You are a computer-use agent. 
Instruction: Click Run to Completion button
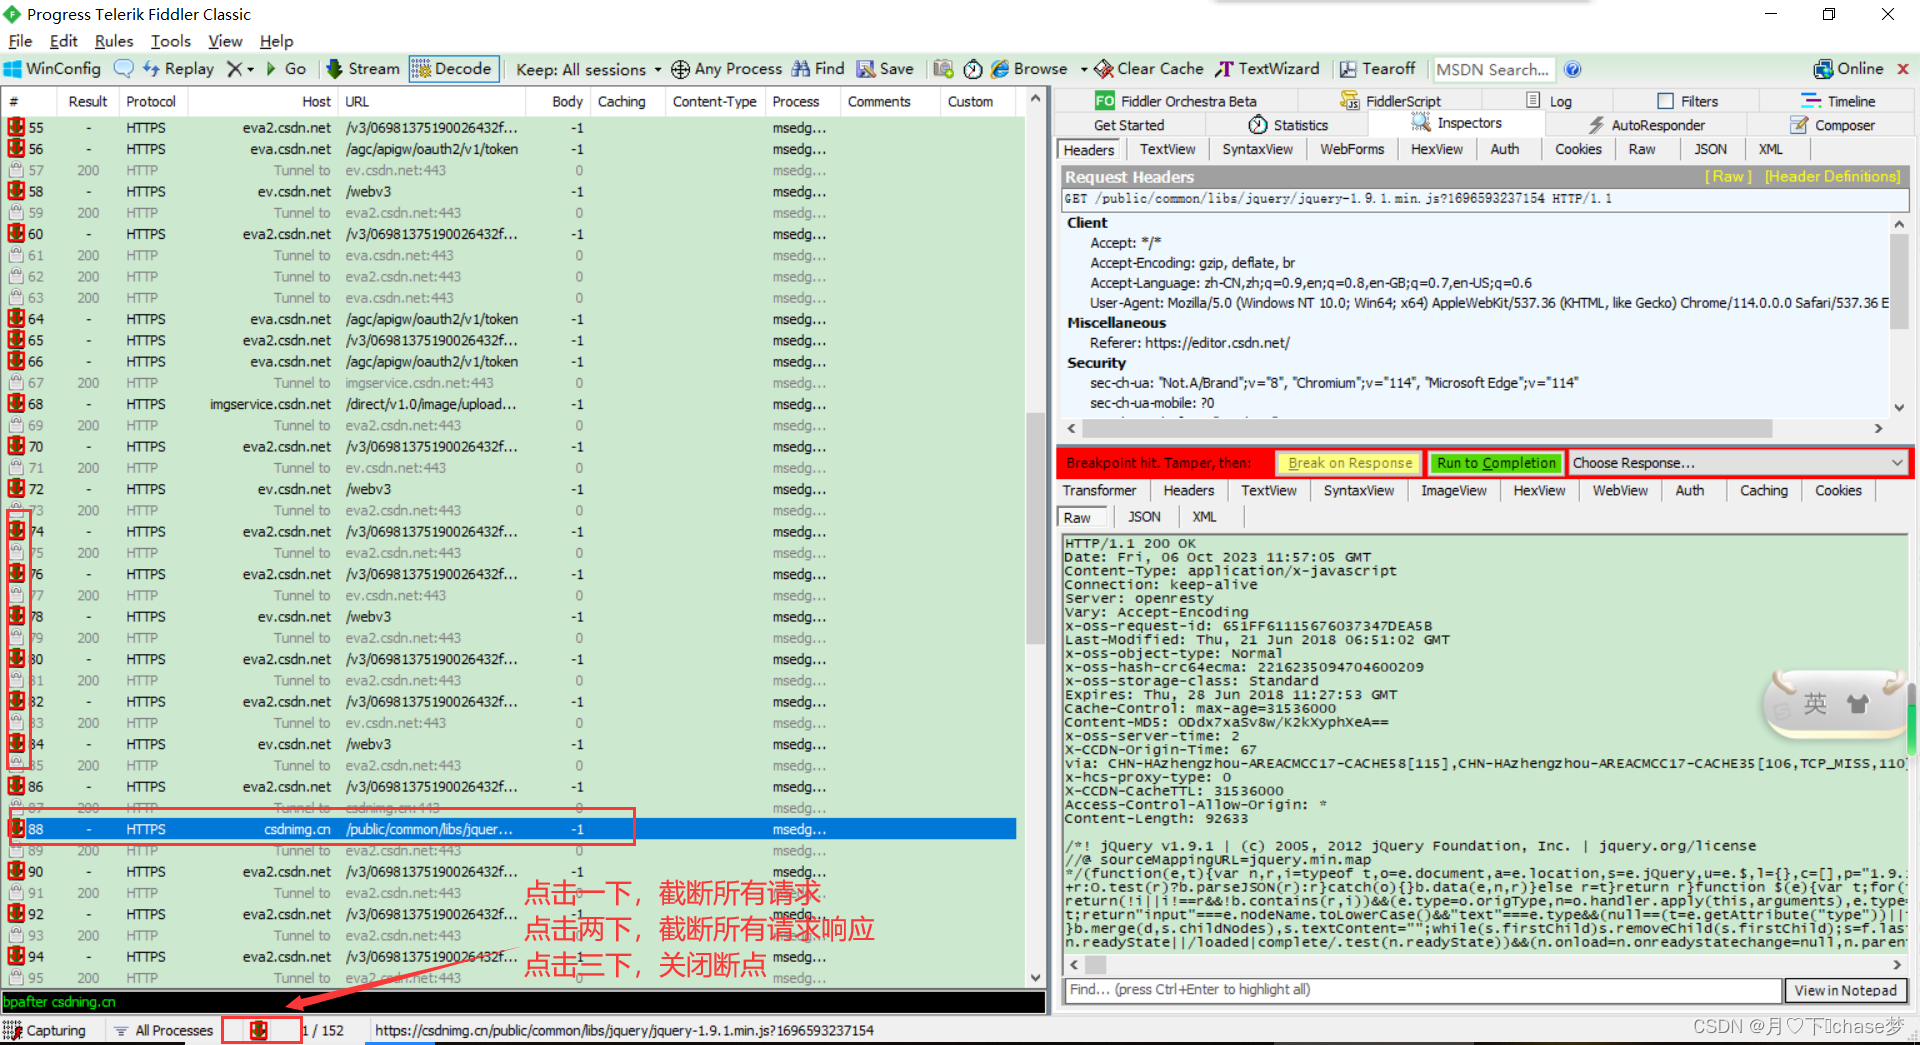(1496, 463)
